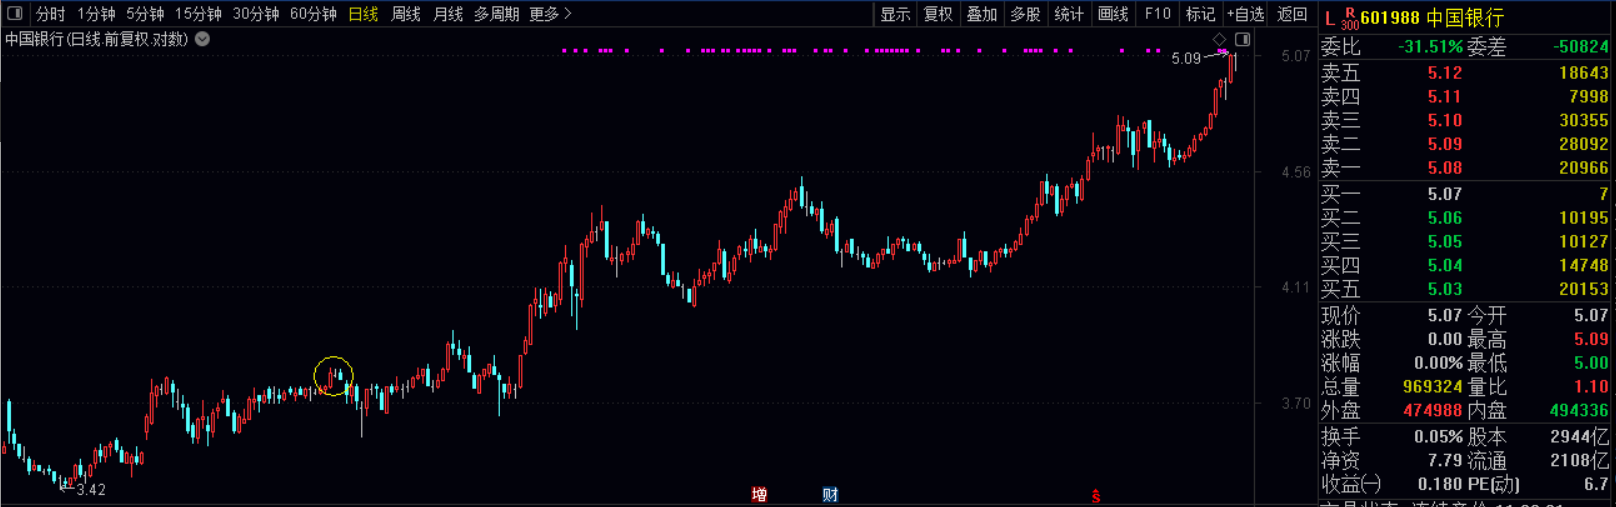
Task: Open chart title dropdown arrow for 中国银行
Action: click(x=202, y=39)
